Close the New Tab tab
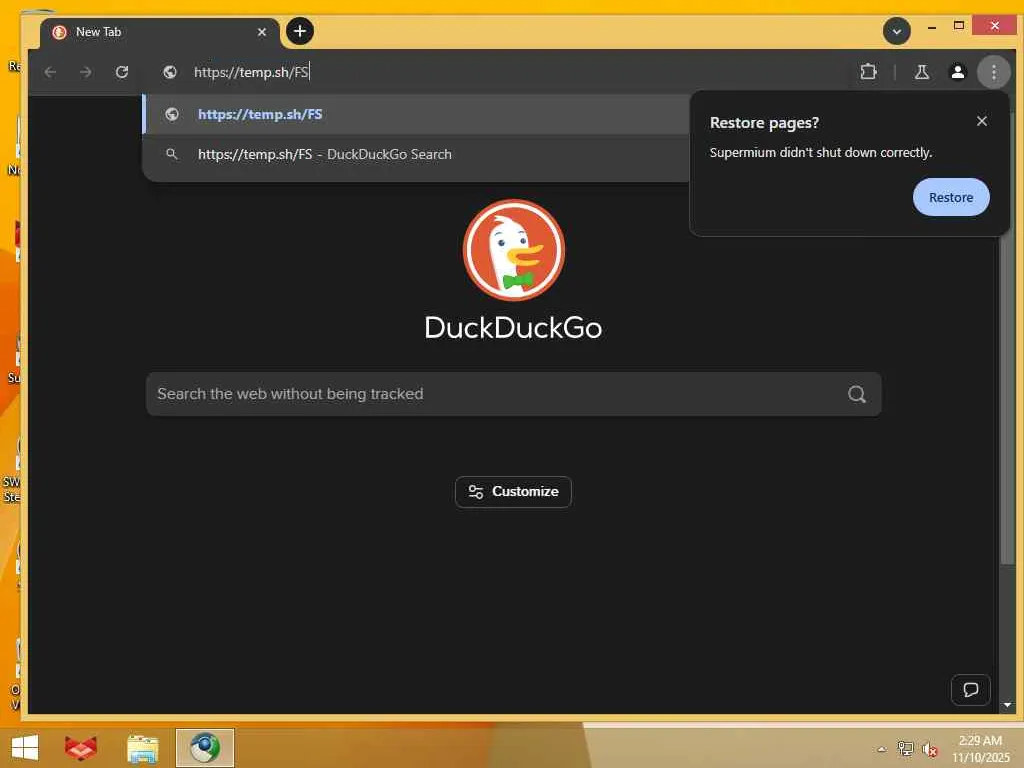 pos(262,31)
